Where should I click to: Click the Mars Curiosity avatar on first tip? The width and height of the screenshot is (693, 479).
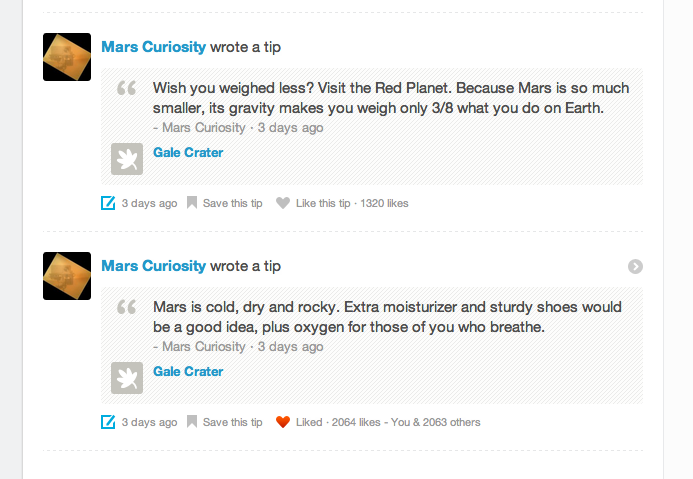click(x=67, y=57)
